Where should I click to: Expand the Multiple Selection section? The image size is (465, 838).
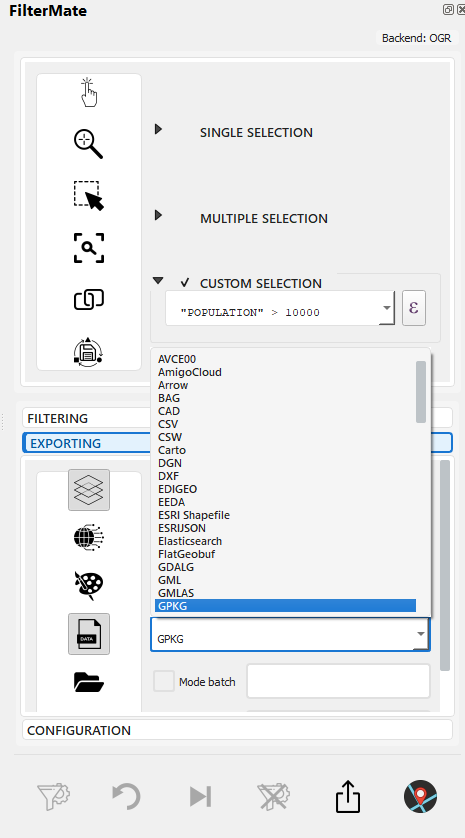point(158,215)
